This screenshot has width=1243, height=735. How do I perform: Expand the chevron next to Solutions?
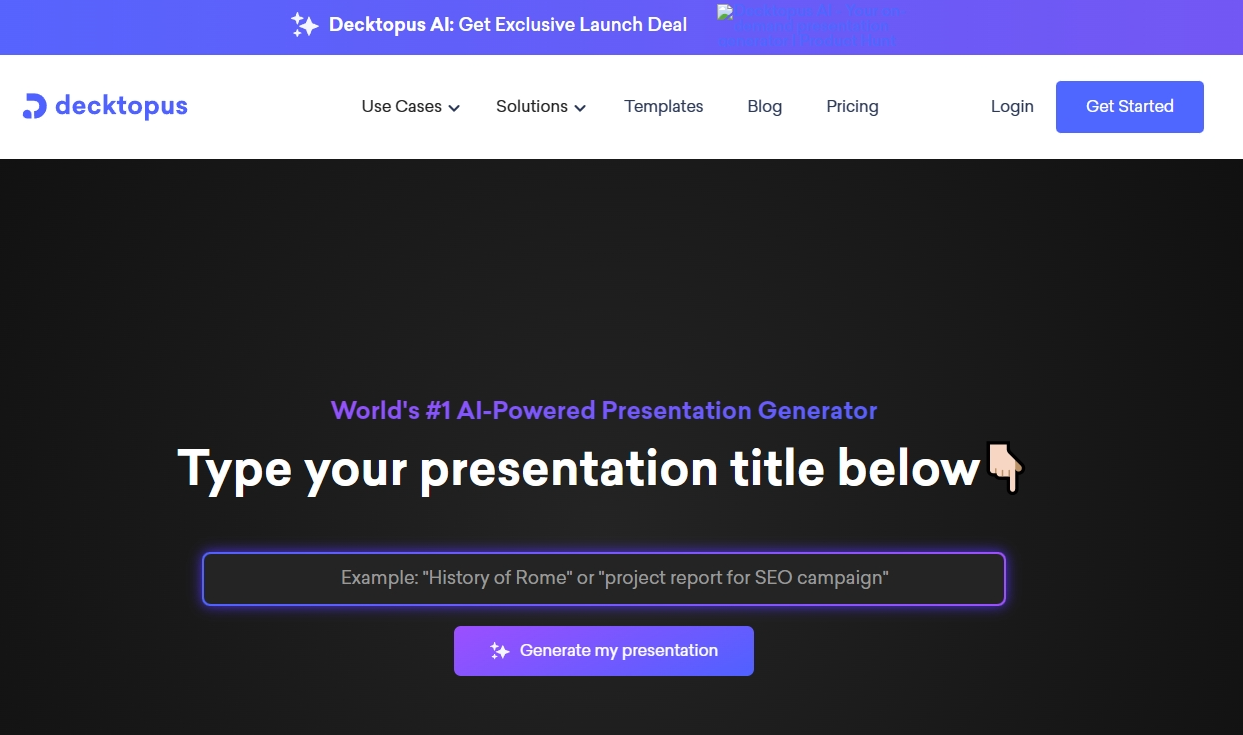click(x=580, y=108)
